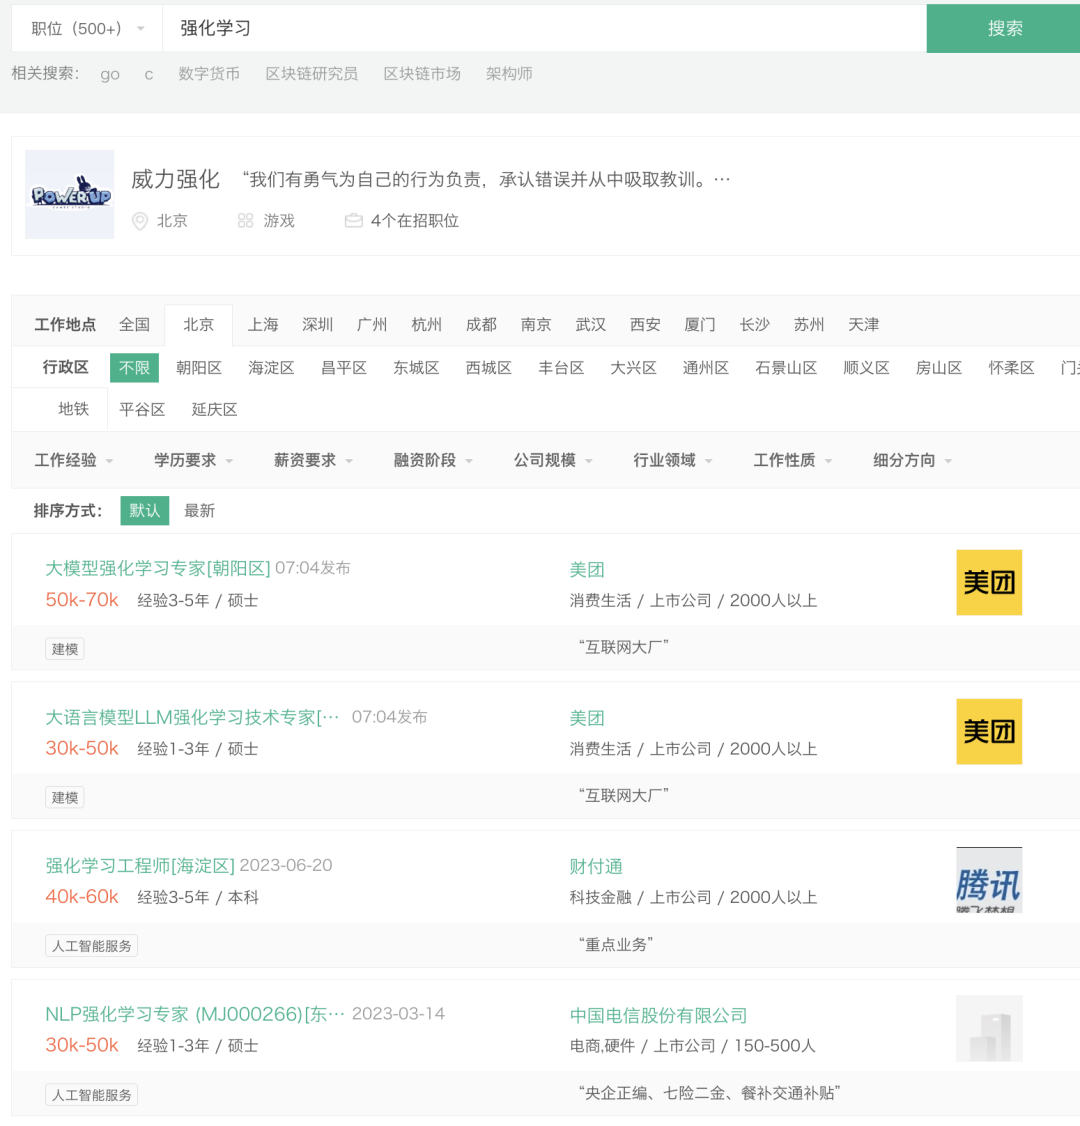Click placeholder building logo of 中国电信
Viewport: 1080px width, 1126px height.
989,1028
